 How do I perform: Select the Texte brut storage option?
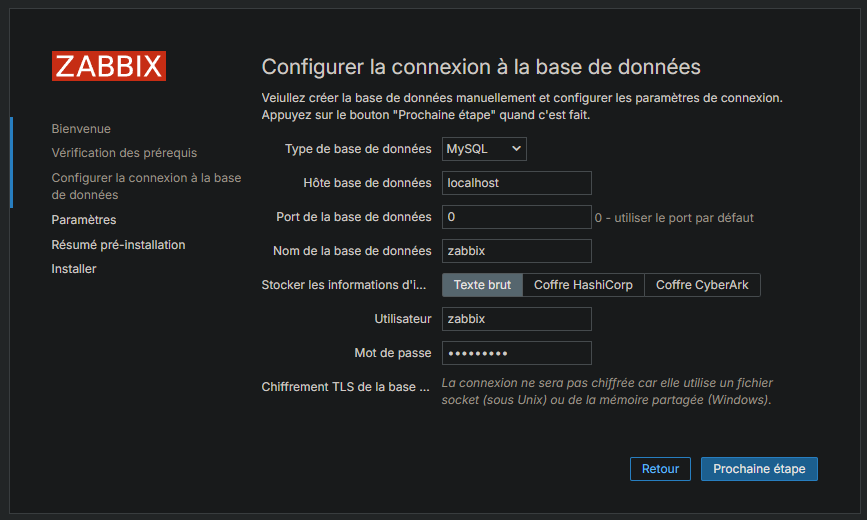click(x=482, y=285)
